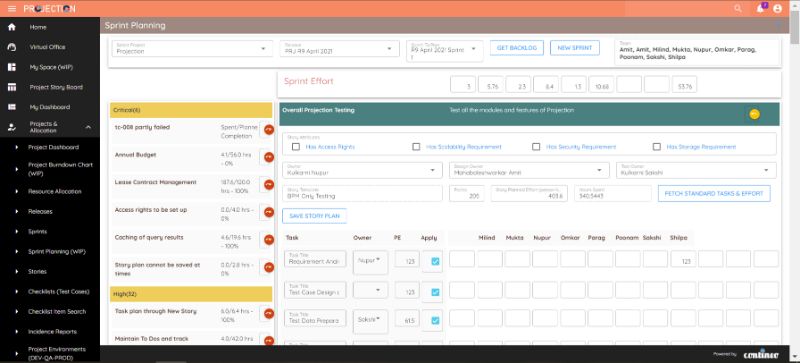Click red arrow for Lease Contract Management
The width and height of the screenshot is (800, 363).
tap(268, 185)
